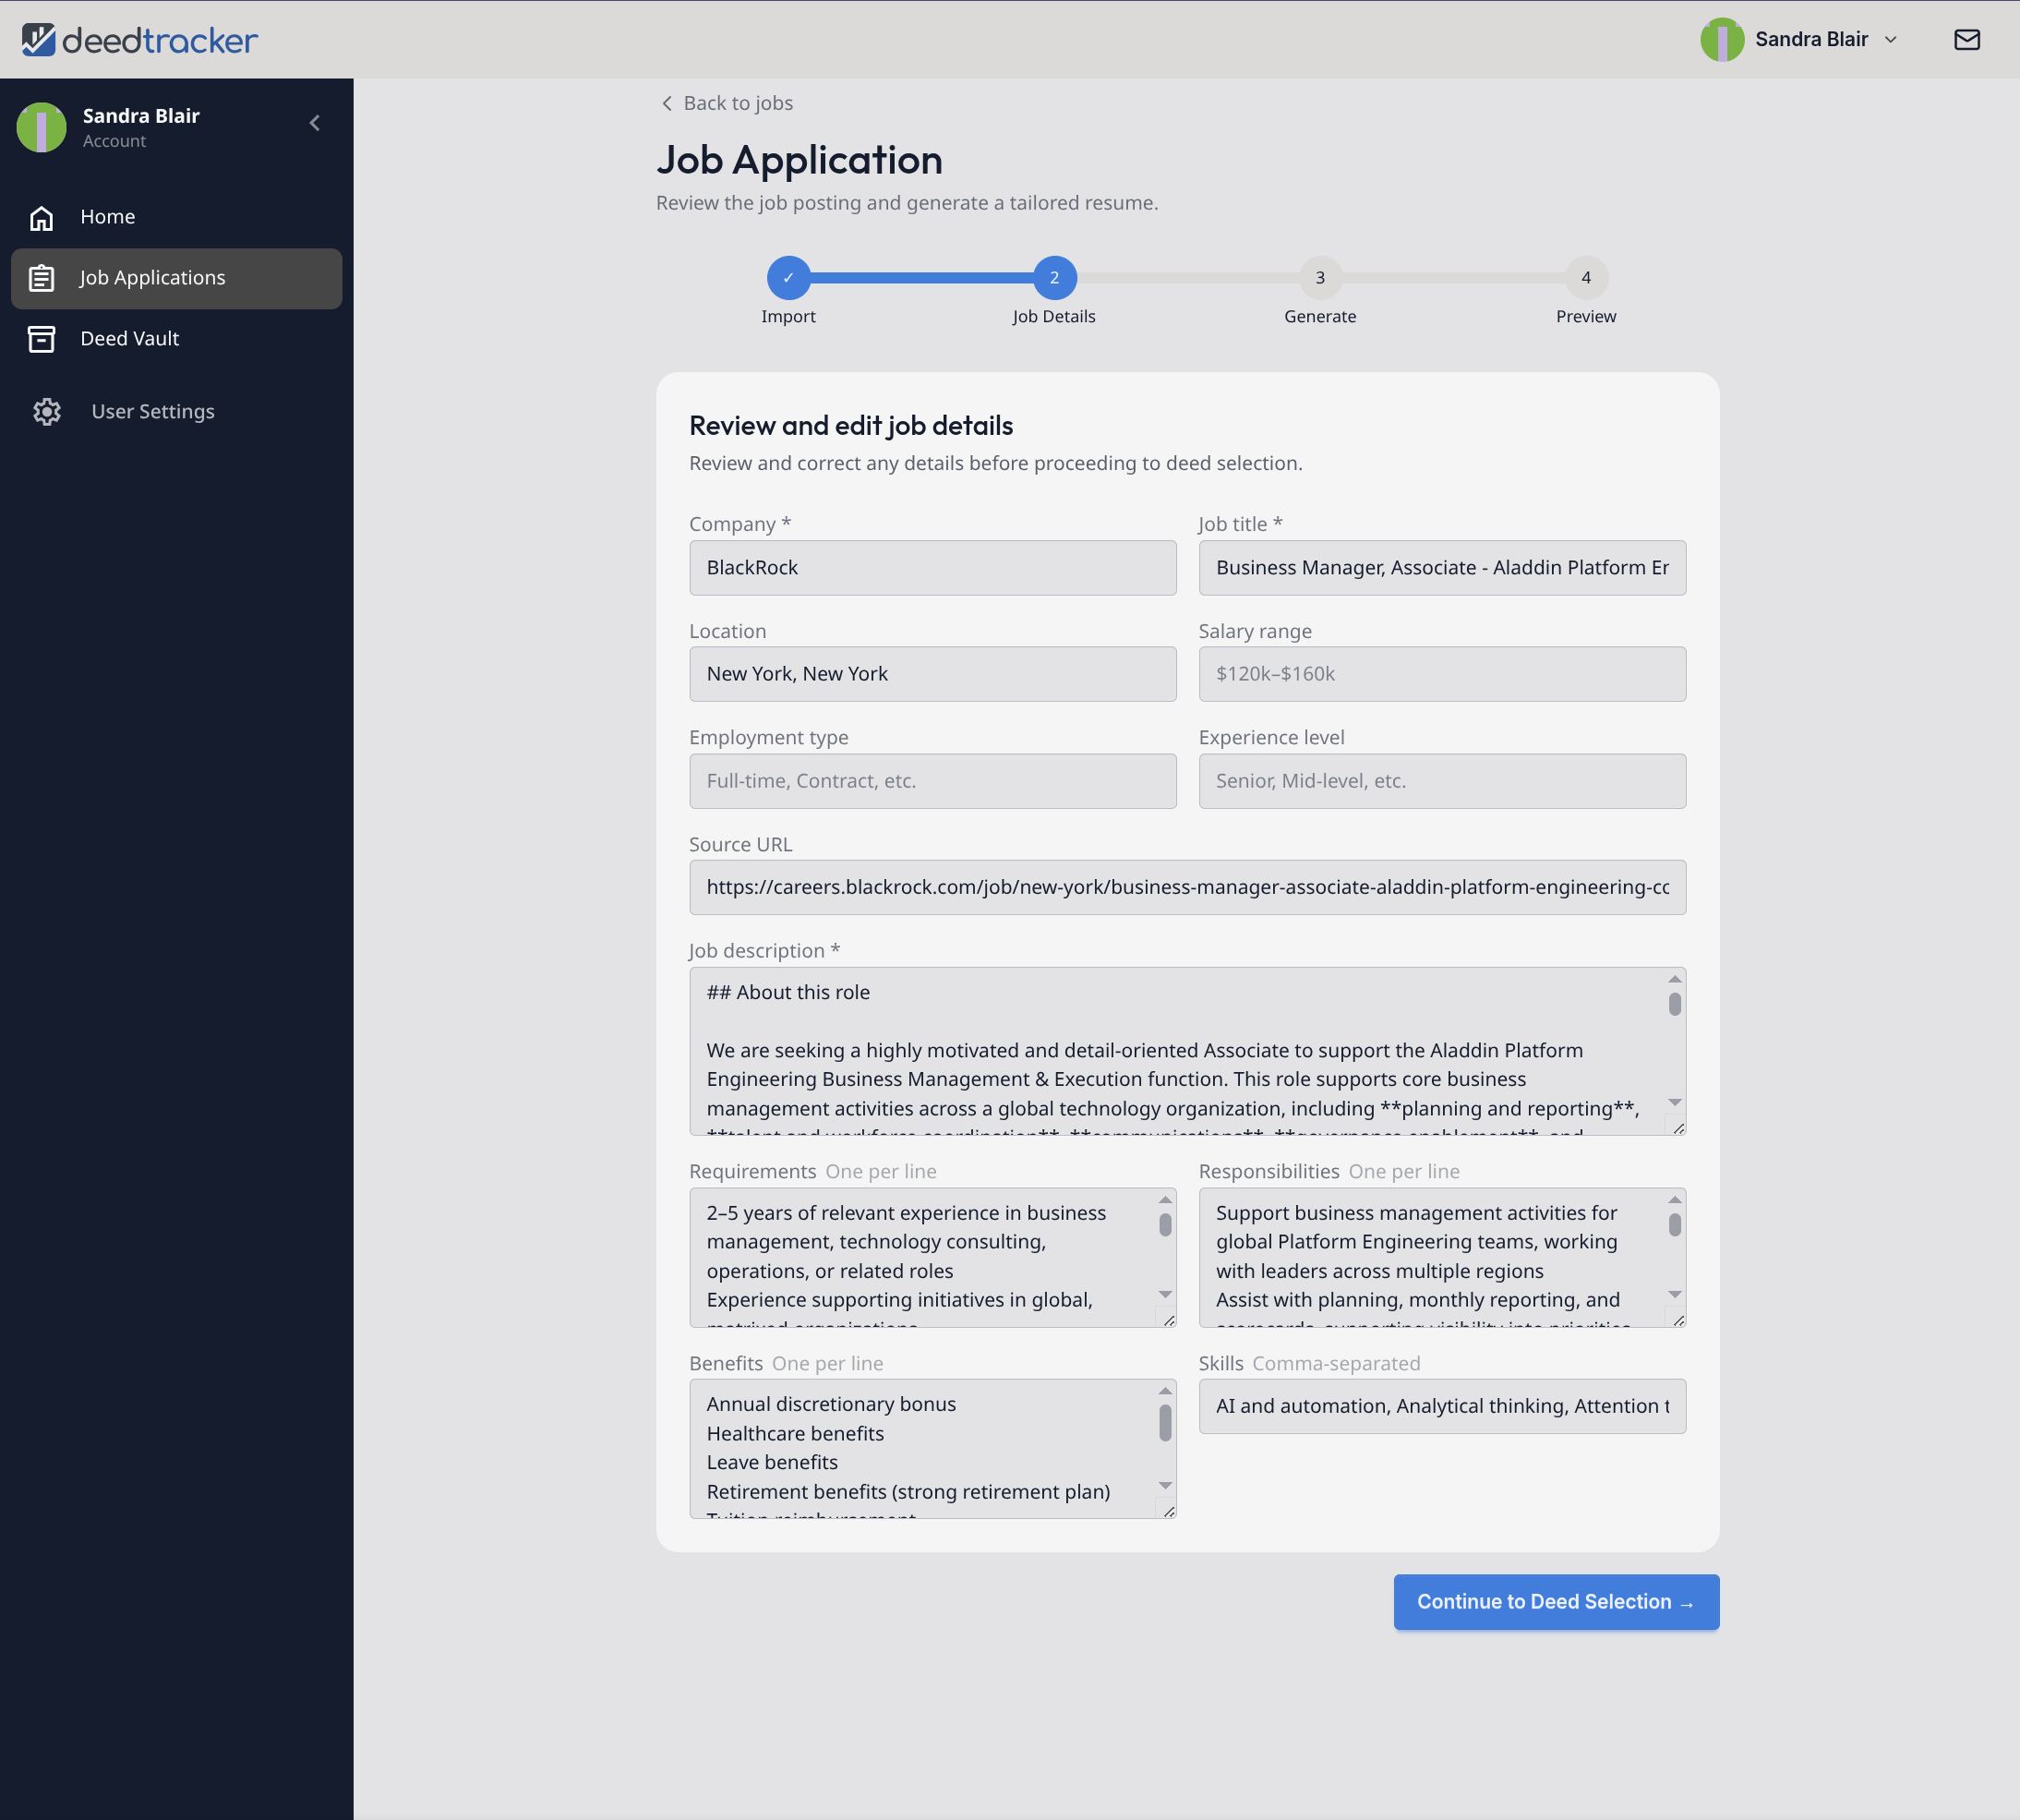This screenshot has height=1820, width=2020.
Task: Focus the Experience level field
Action: coord(1442,781)
